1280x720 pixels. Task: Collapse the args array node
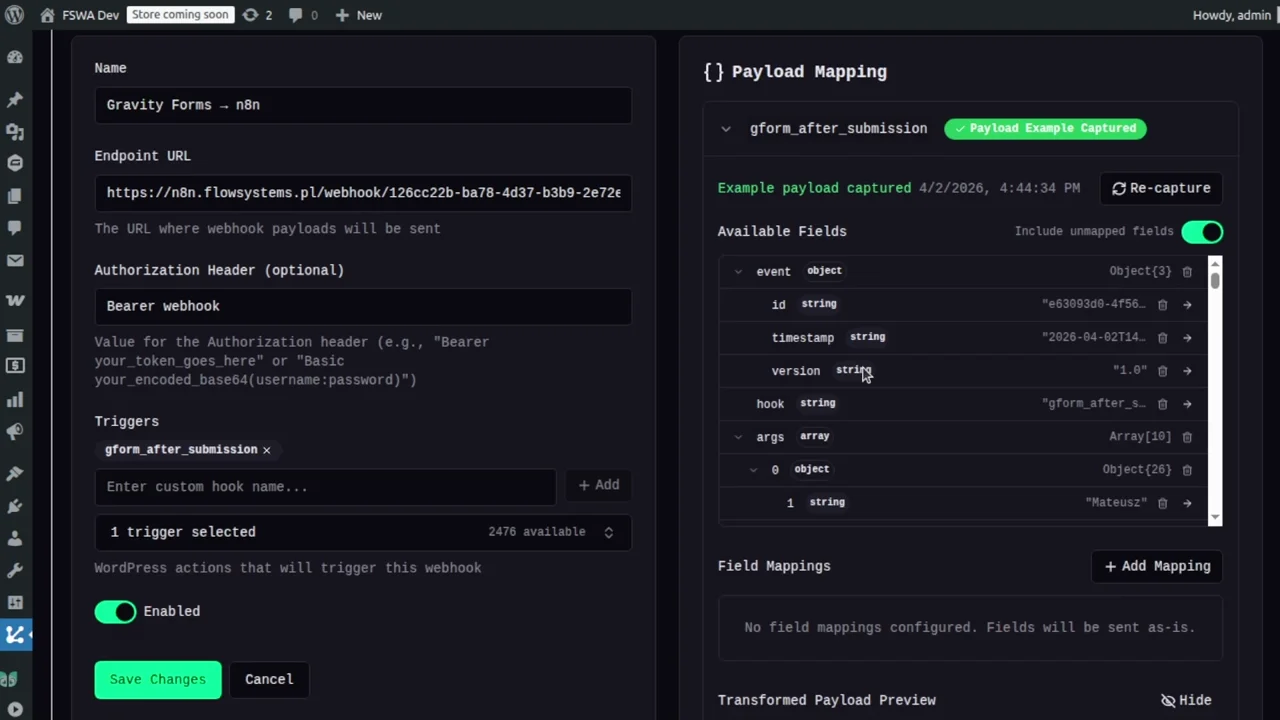[738, 437]
